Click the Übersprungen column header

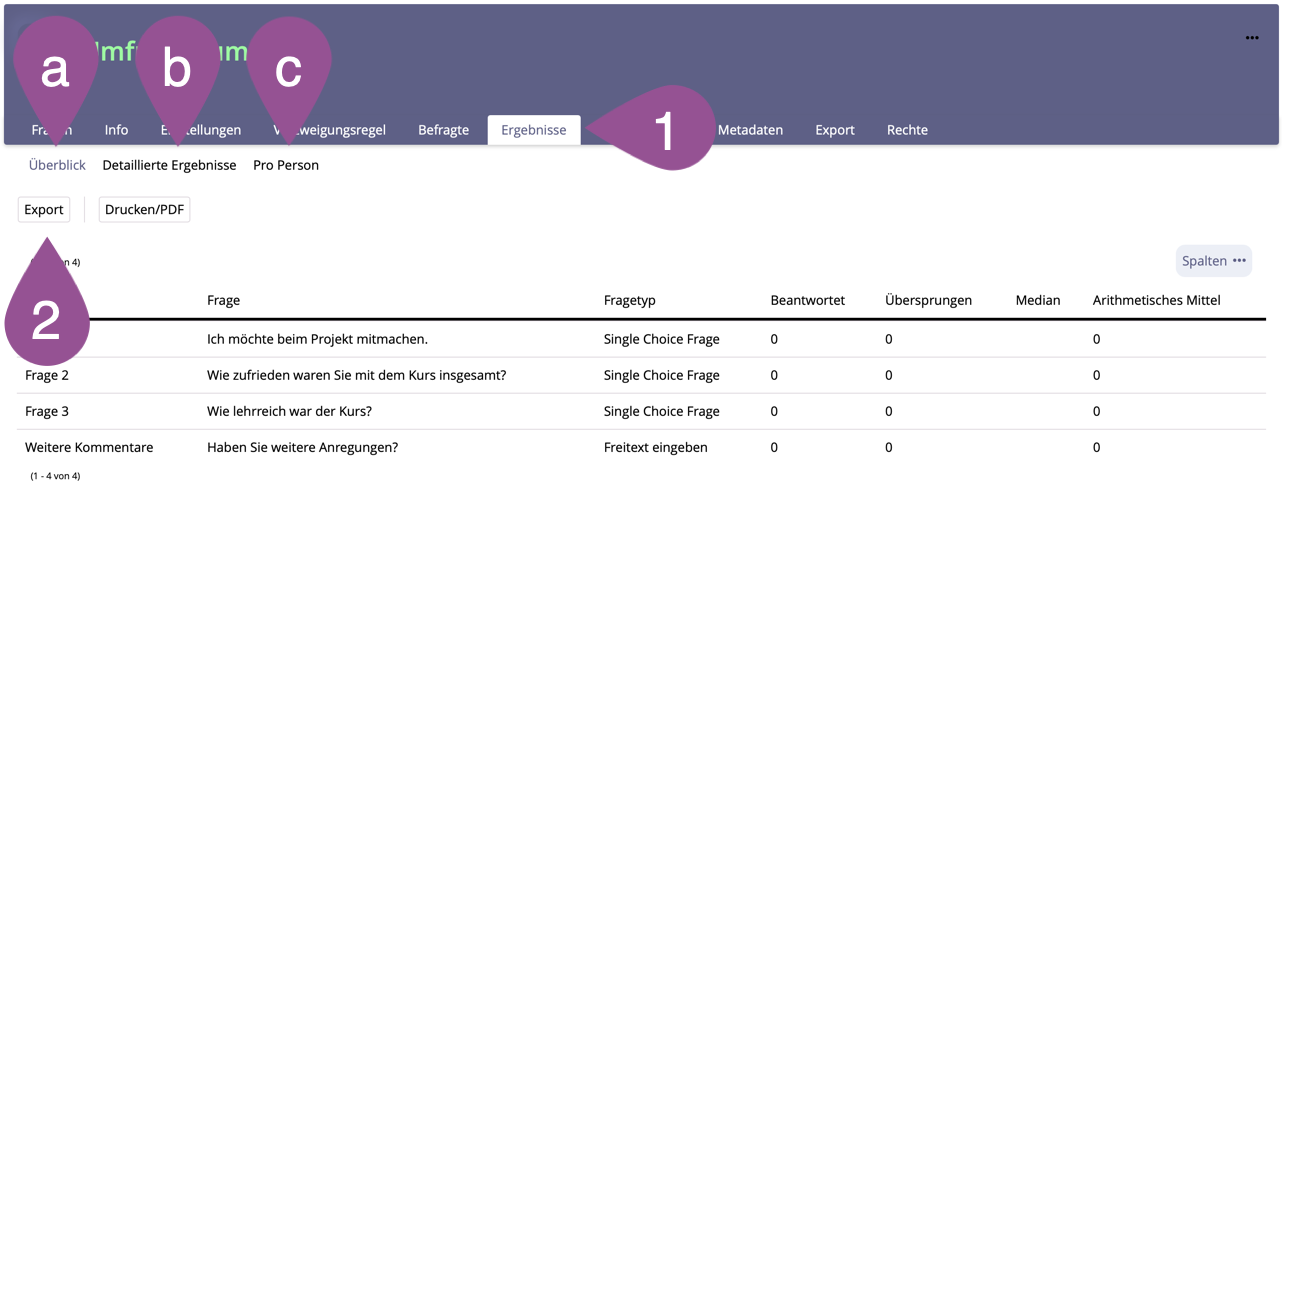928,300
